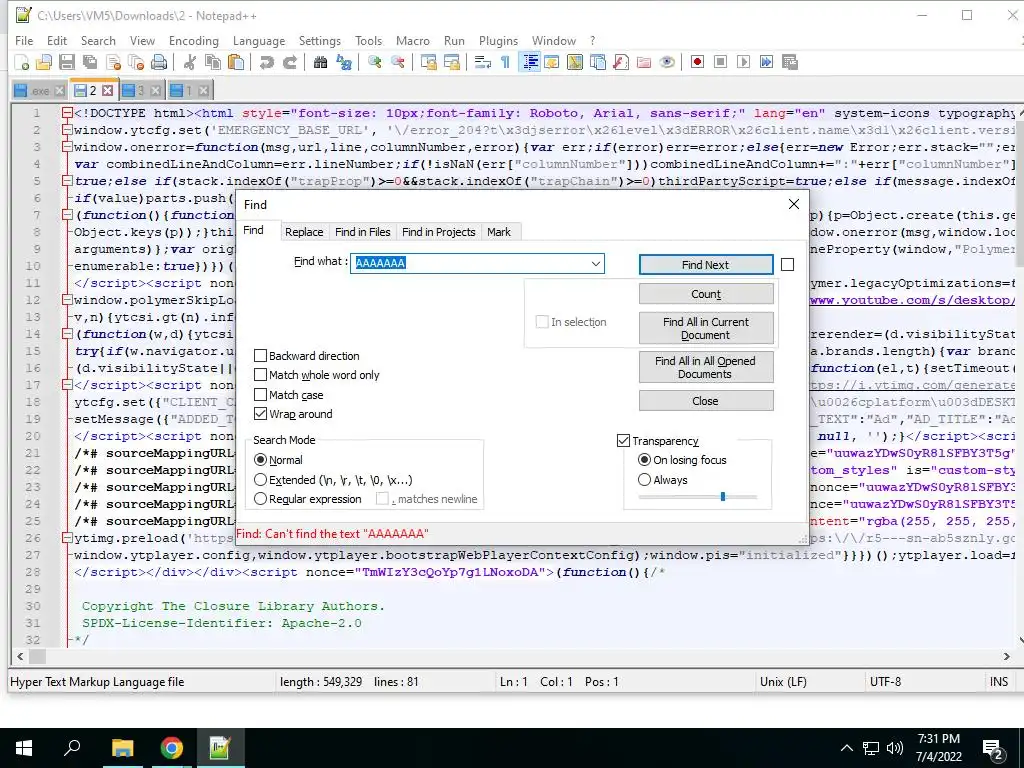Image resolution: width=1024 pixels, height=768 pixels.
Task: Click the Save Recorded Macro icon
Action: click(x=790, y=62)
